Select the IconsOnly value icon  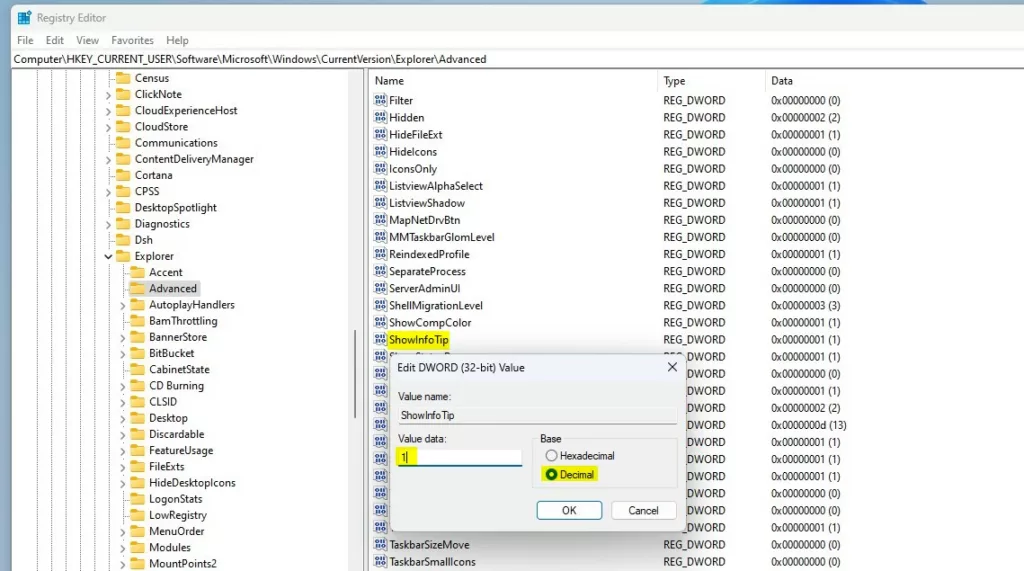pyautogui.click(x=380, y=168)
